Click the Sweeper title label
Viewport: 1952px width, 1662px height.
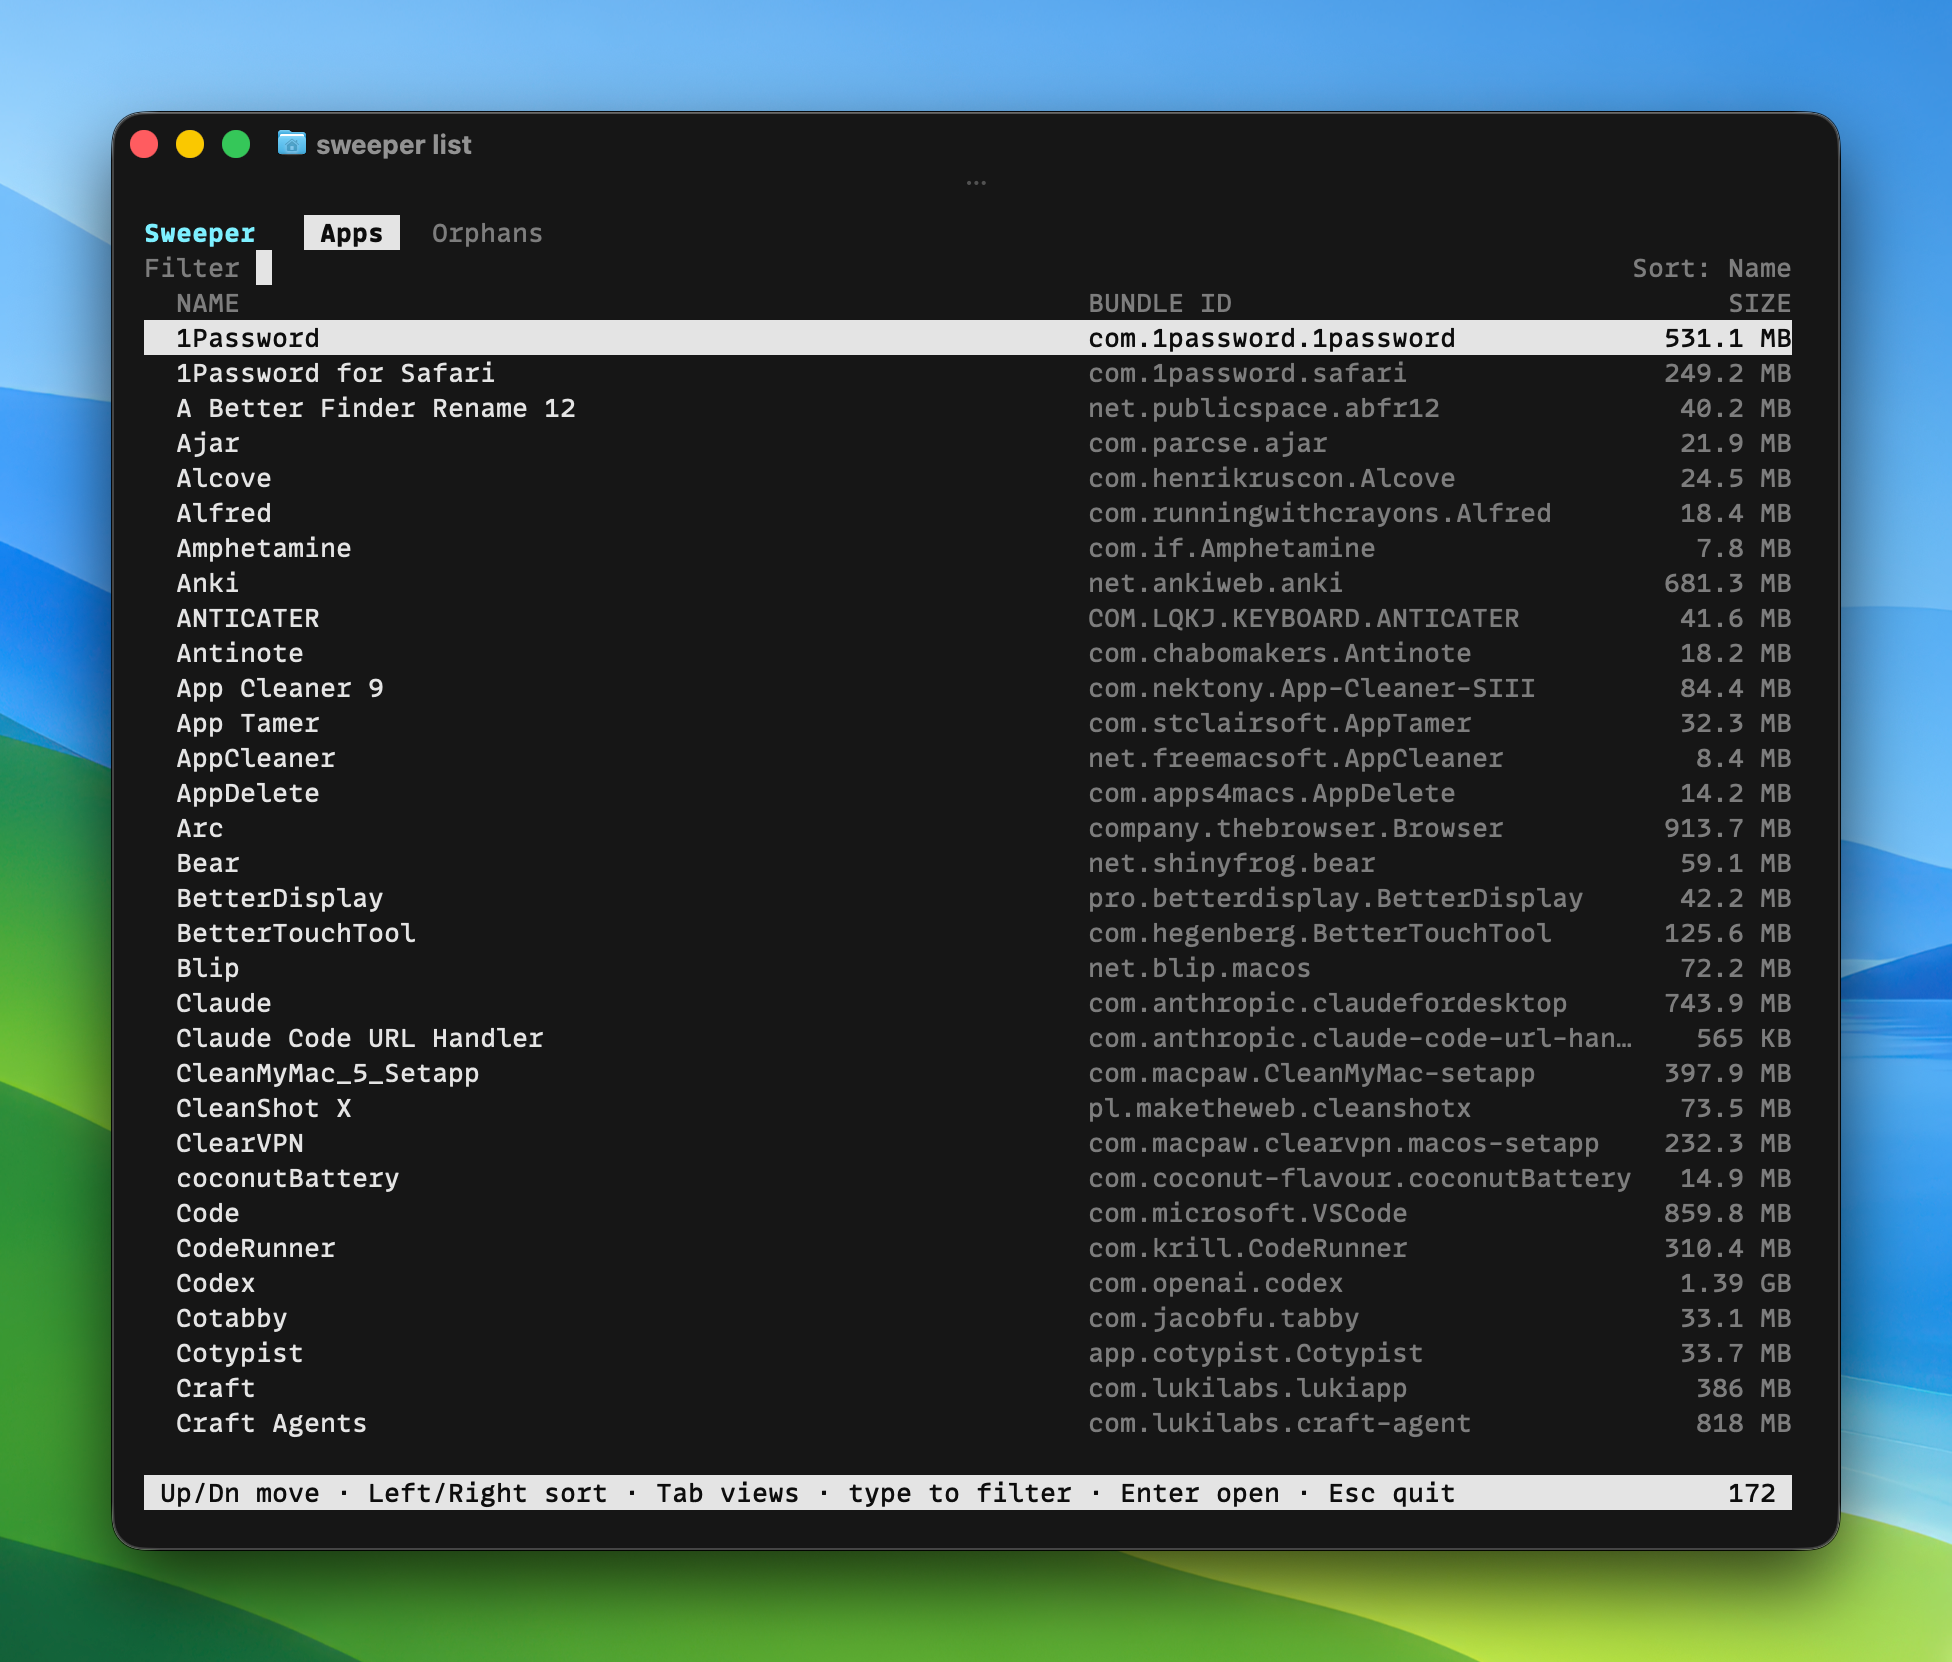click(x=199, y=233)
